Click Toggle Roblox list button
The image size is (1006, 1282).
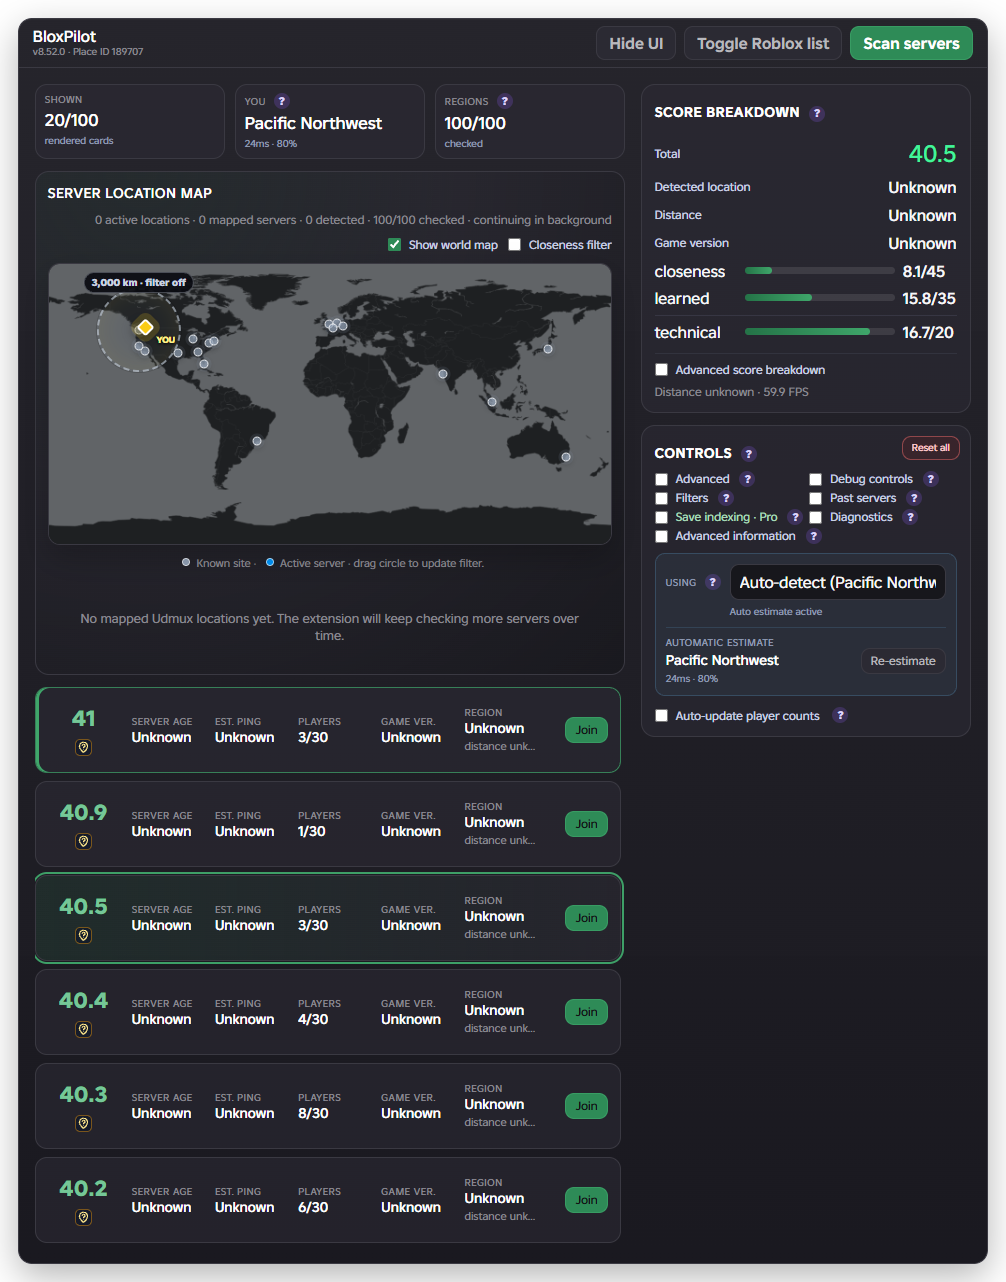click(763, 43)
